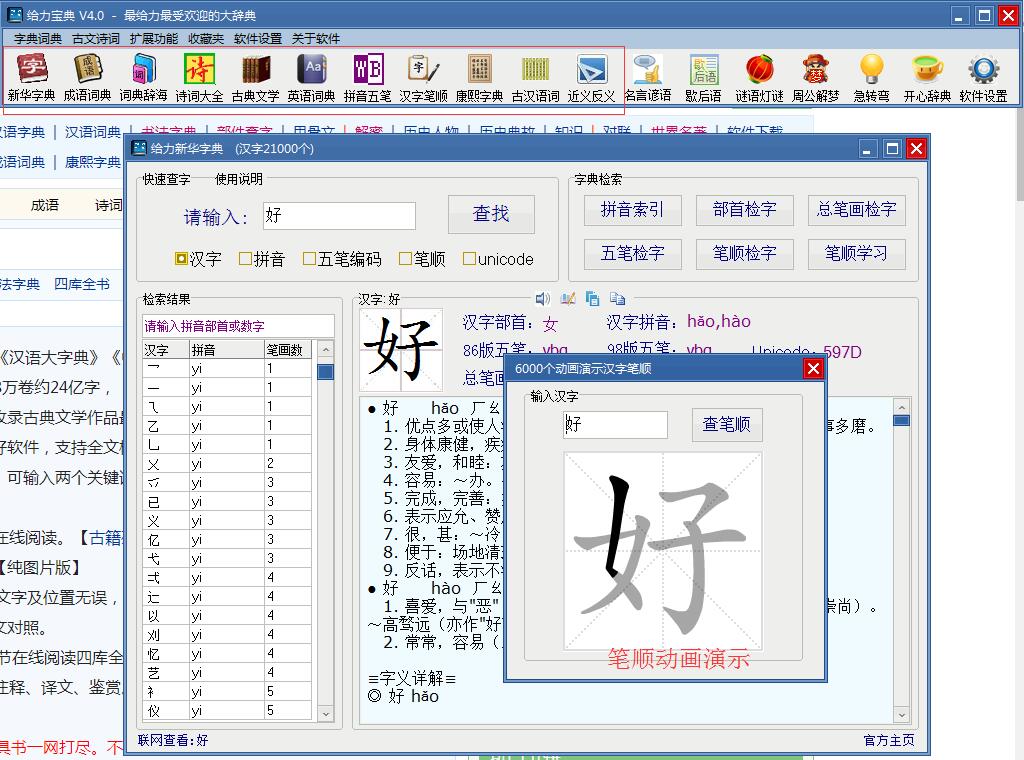Open the 软件设置 menu in menu bar
This screenshot has height=760, width=1024.
[258, 39]
